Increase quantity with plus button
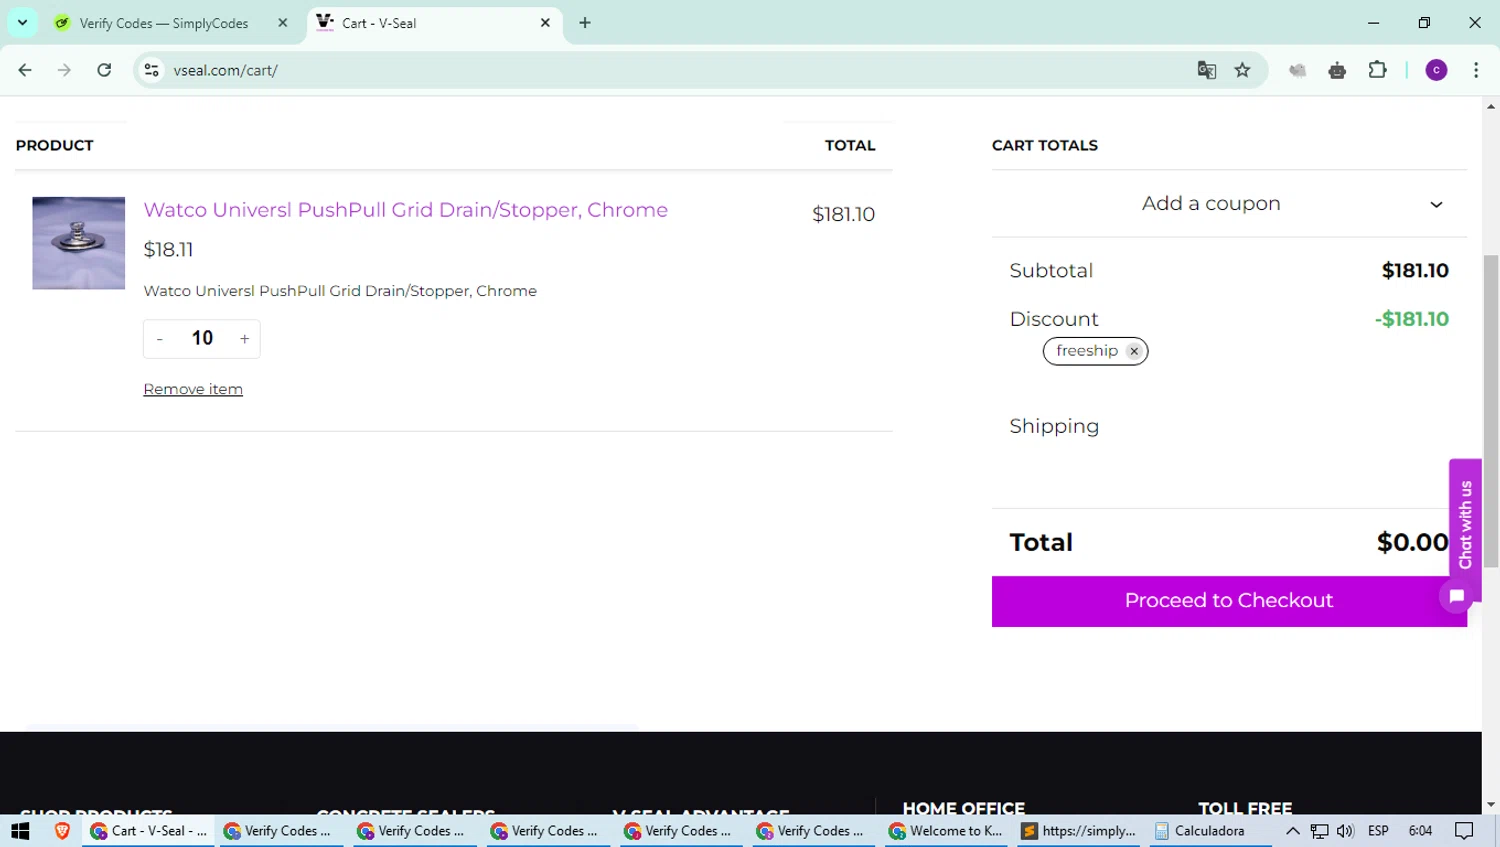Image resolution: width=1500 pixels, height=847 pixels. coord(244,339)
